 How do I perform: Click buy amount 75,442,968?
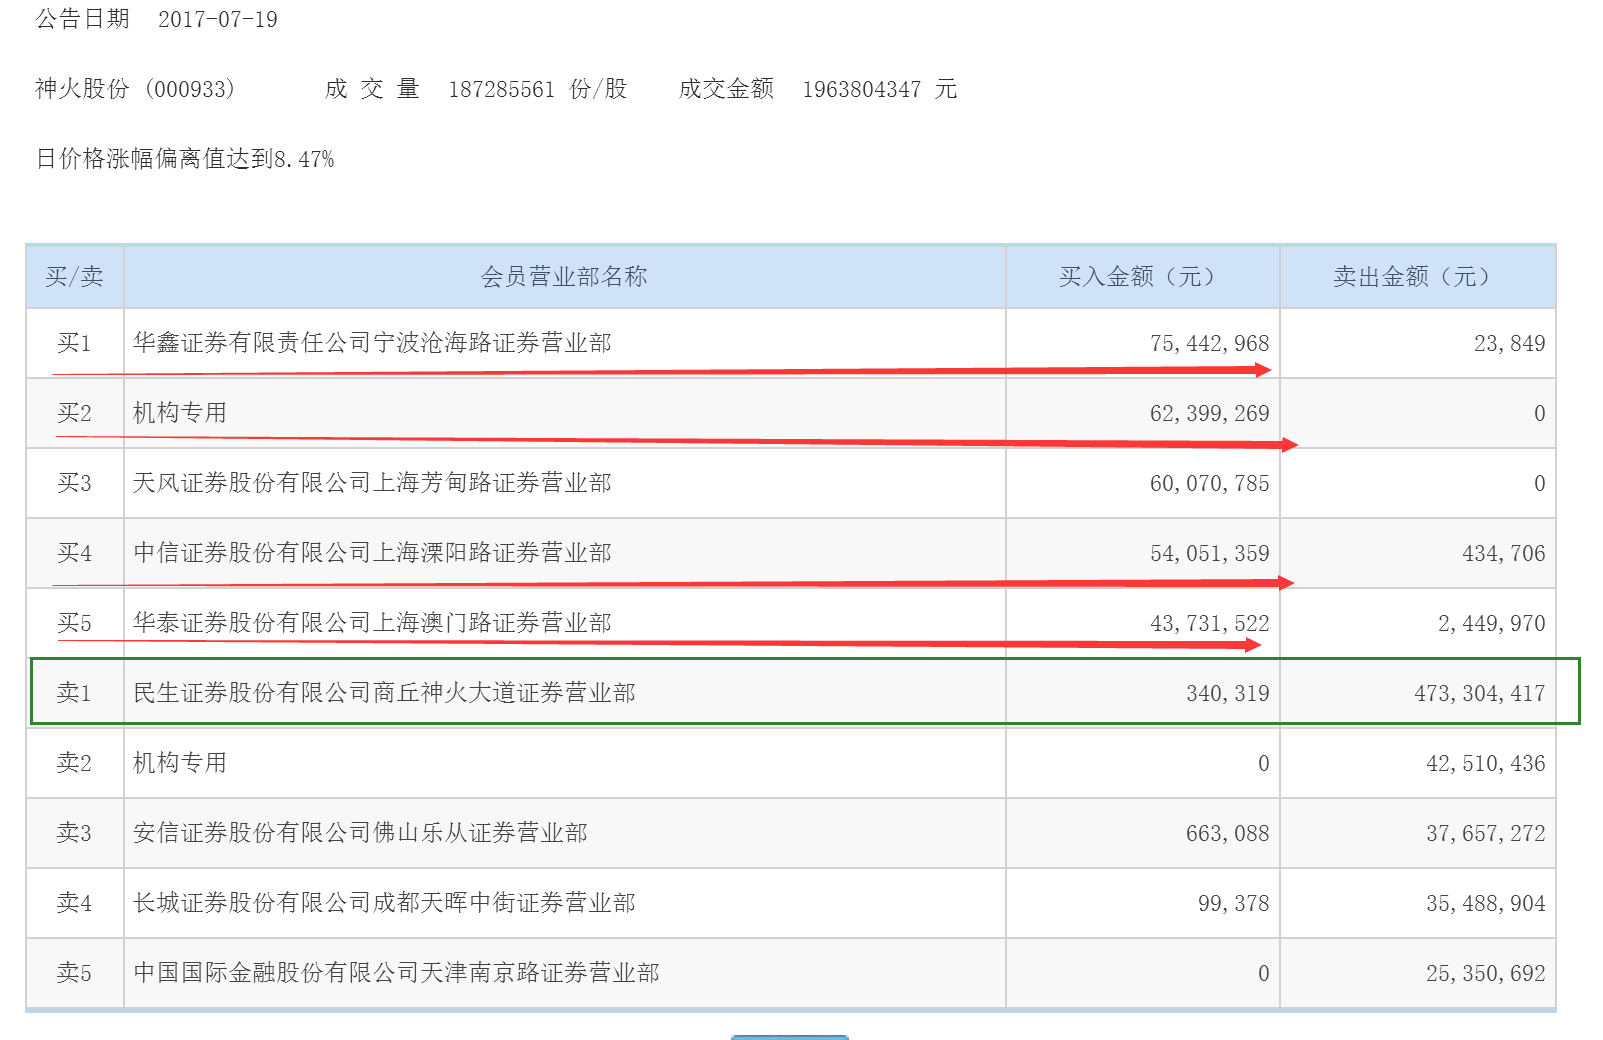[x=1209, y=343]
